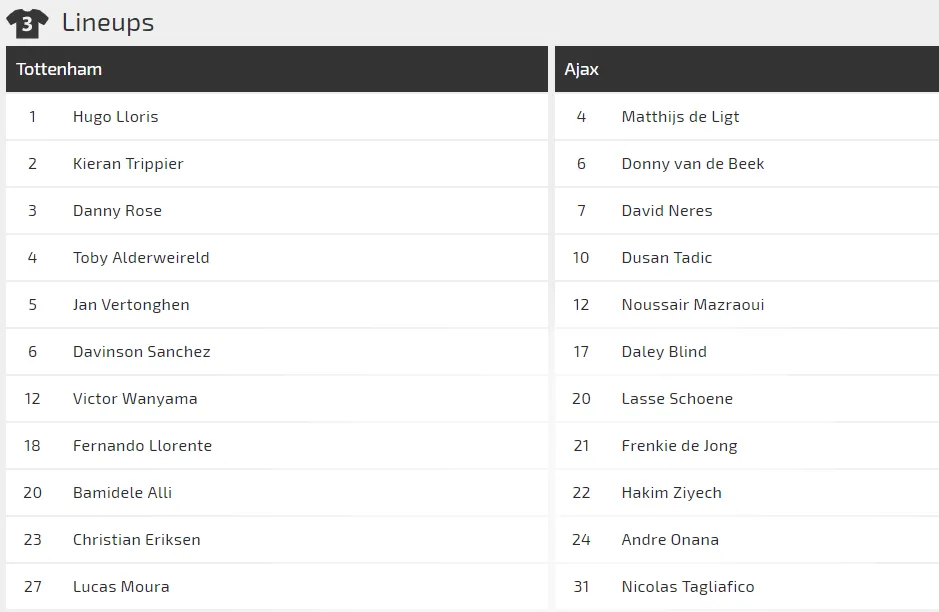Viewport: 939px width, 612px height.
Task: Click Fernando Llorente player name
Action: [142, 446]
